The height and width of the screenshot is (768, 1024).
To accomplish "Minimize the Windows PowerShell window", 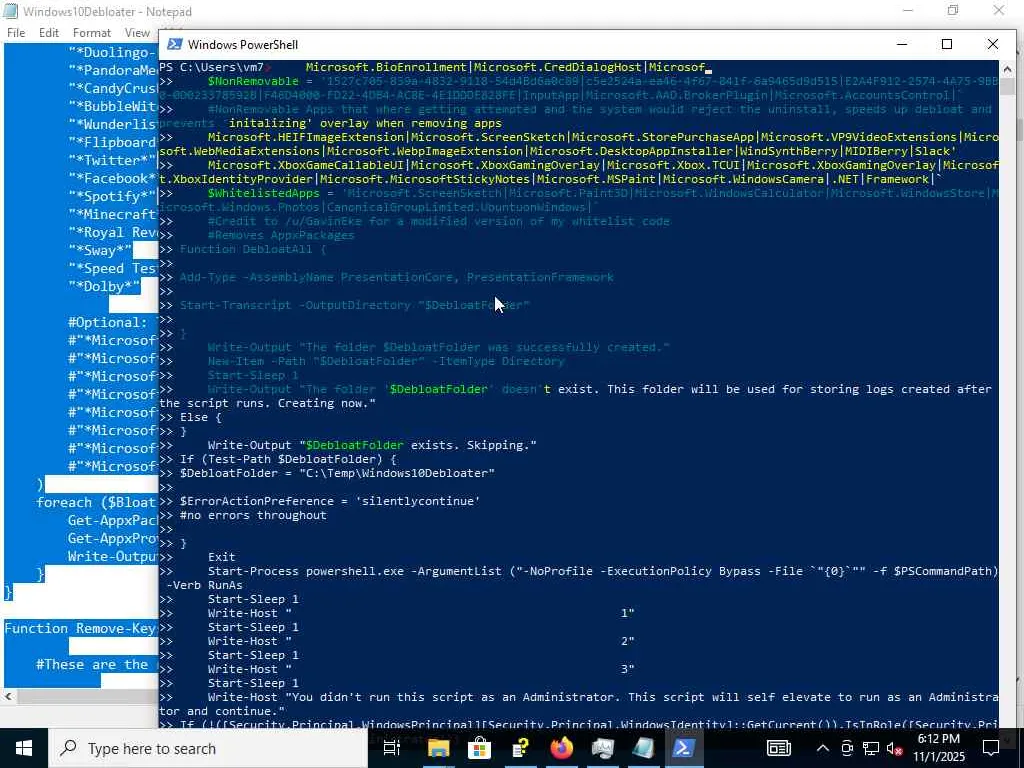I will coord(902,44).
